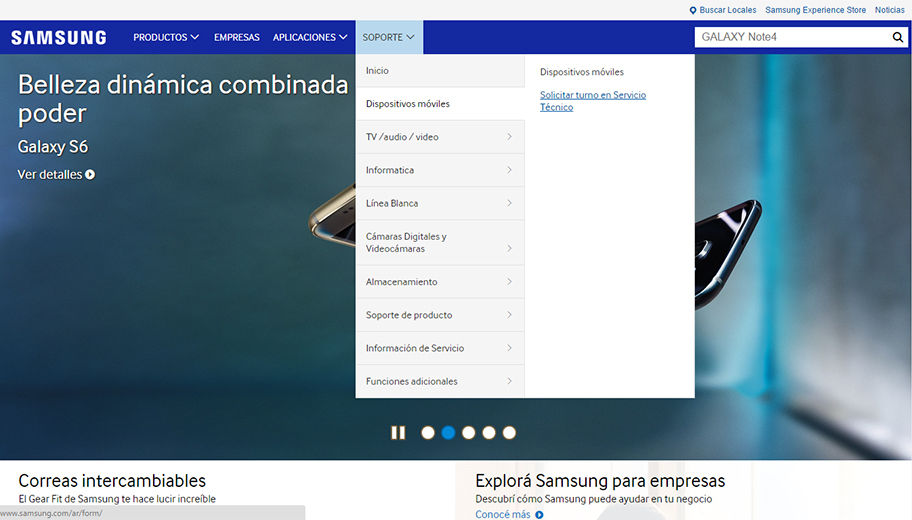Expand the Soporte de producto chevron
Viewport: 912px width, 520px height.
(x=509, y=315)
